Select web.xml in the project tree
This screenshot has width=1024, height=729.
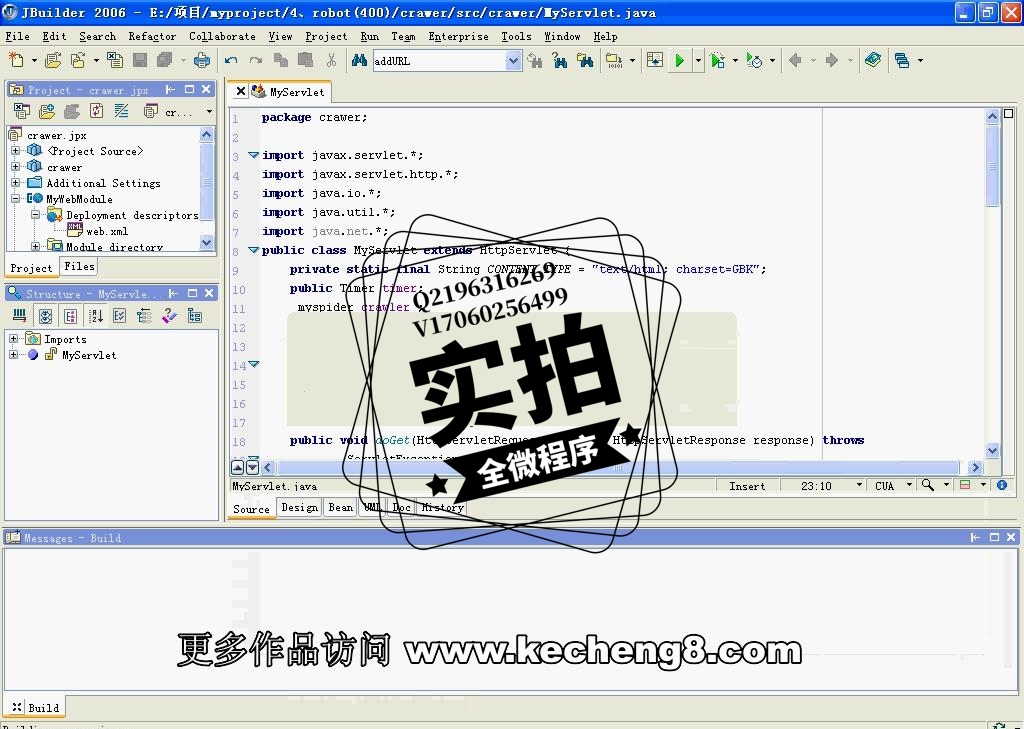[x=107, y=231]
